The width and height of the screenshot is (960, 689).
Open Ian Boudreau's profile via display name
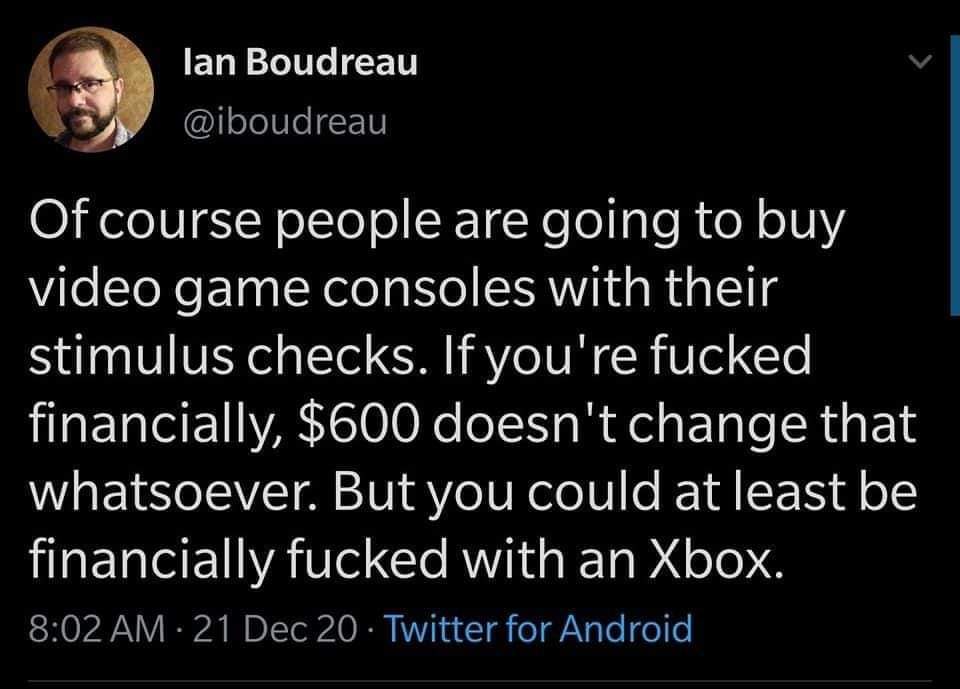tap(300, 62)
